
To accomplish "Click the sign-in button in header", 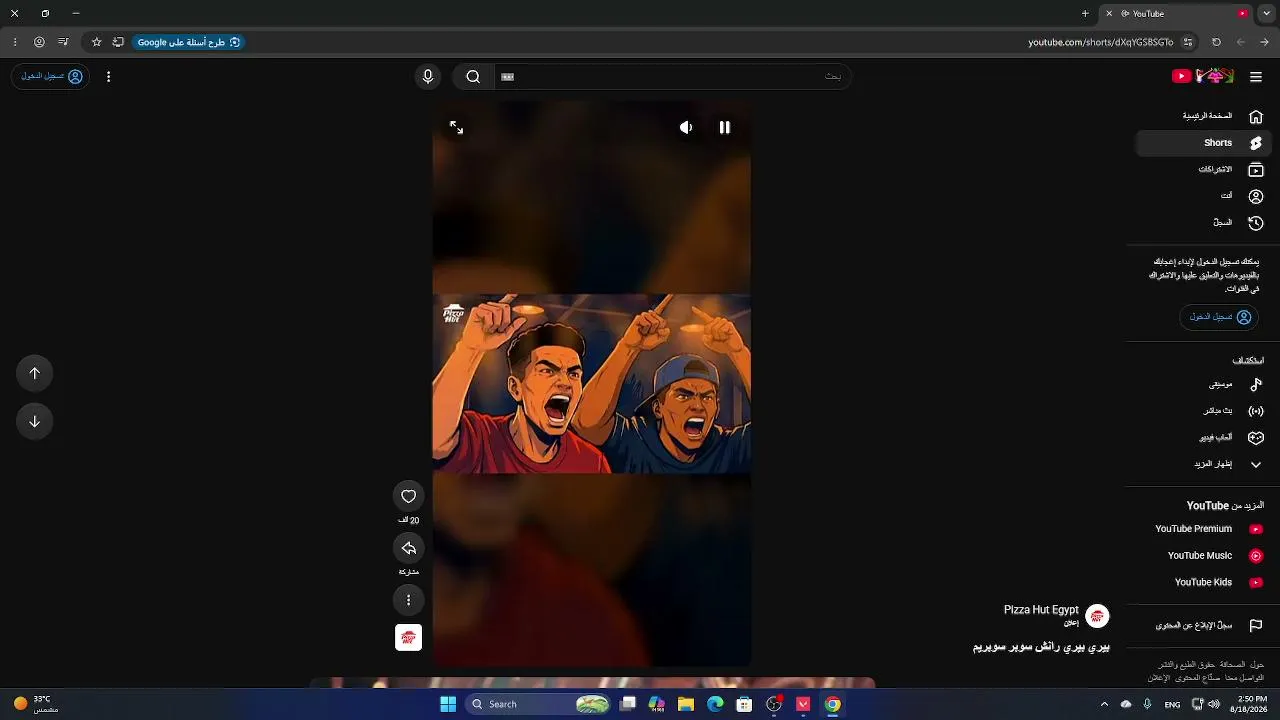I will pyautogui.click(x=51, y=76).
